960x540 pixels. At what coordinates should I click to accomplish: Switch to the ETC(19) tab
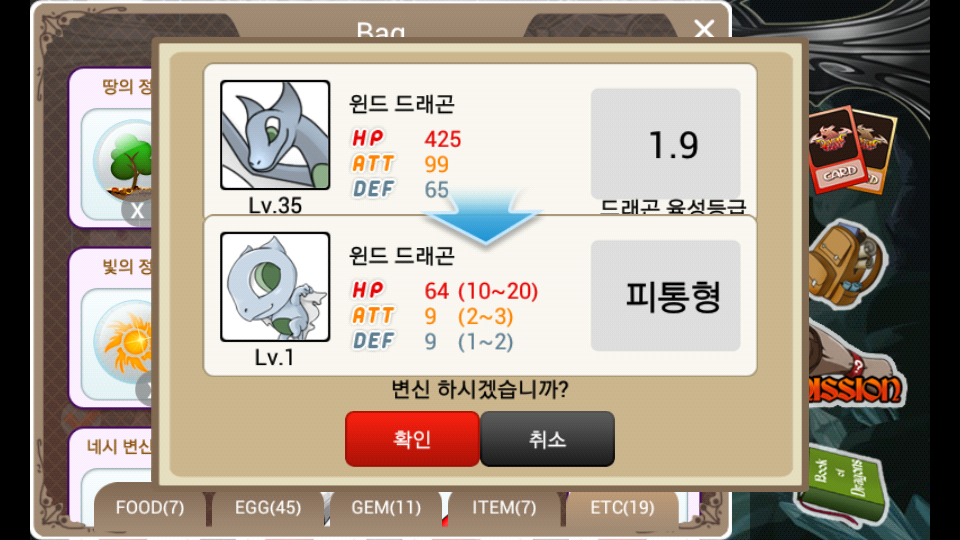click(x=622, y=508)
